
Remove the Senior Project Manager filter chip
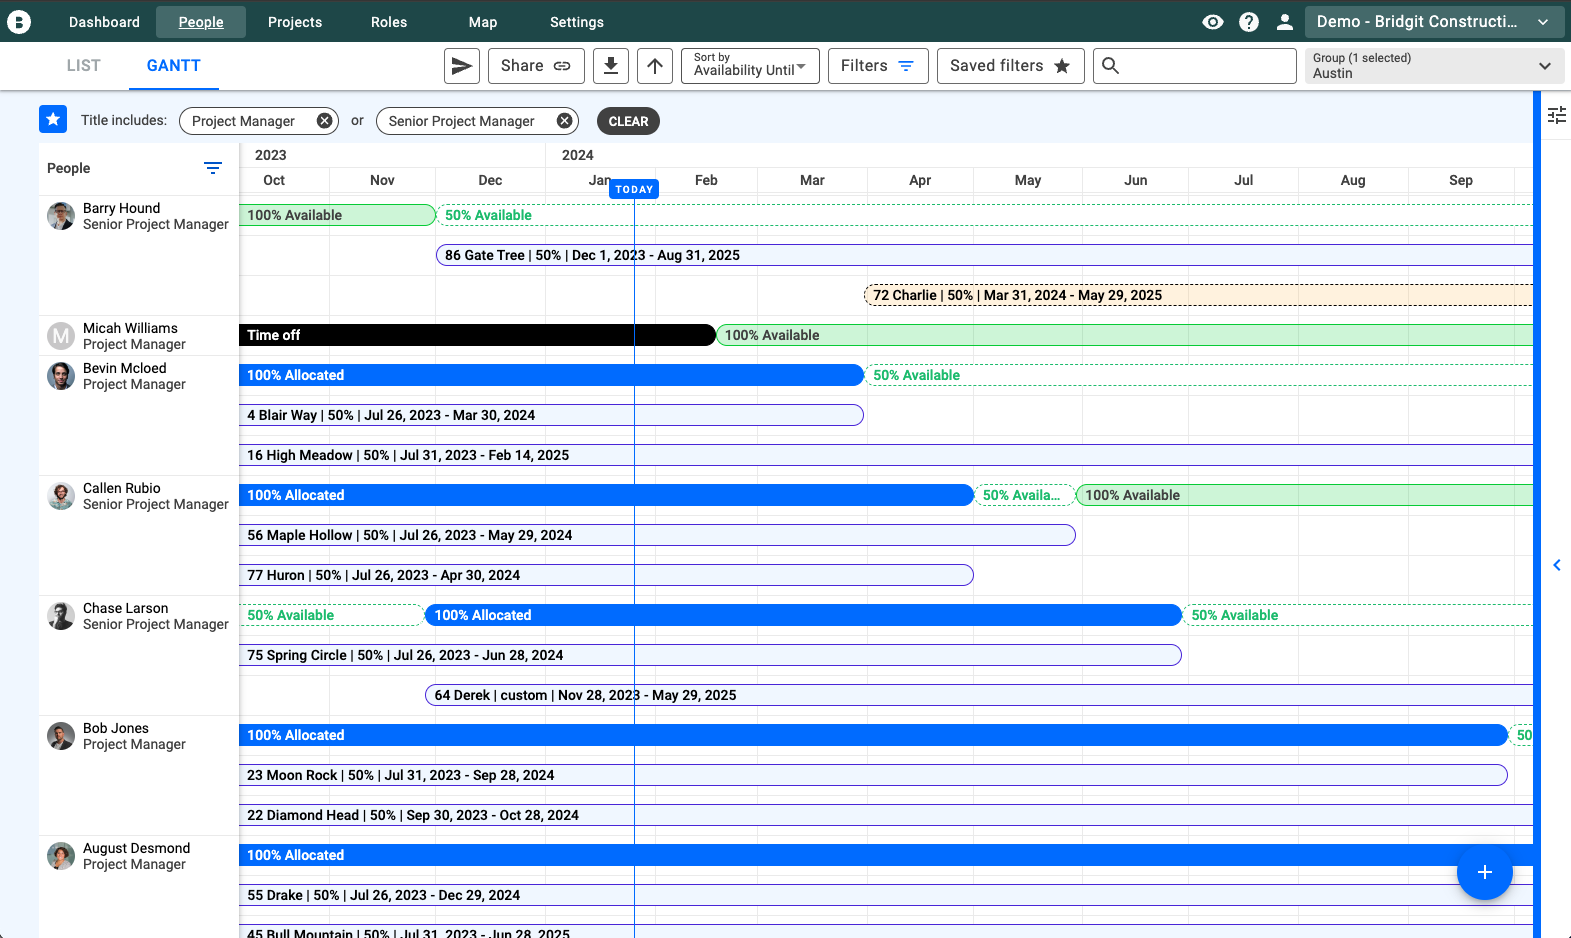click(564, 121)
